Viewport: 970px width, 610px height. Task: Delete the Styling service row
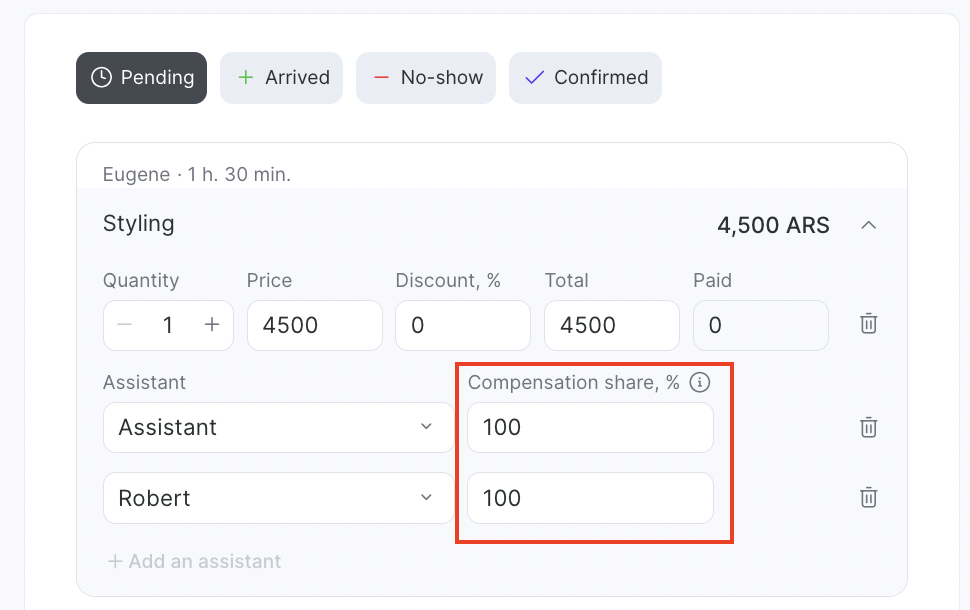(869, 324)
